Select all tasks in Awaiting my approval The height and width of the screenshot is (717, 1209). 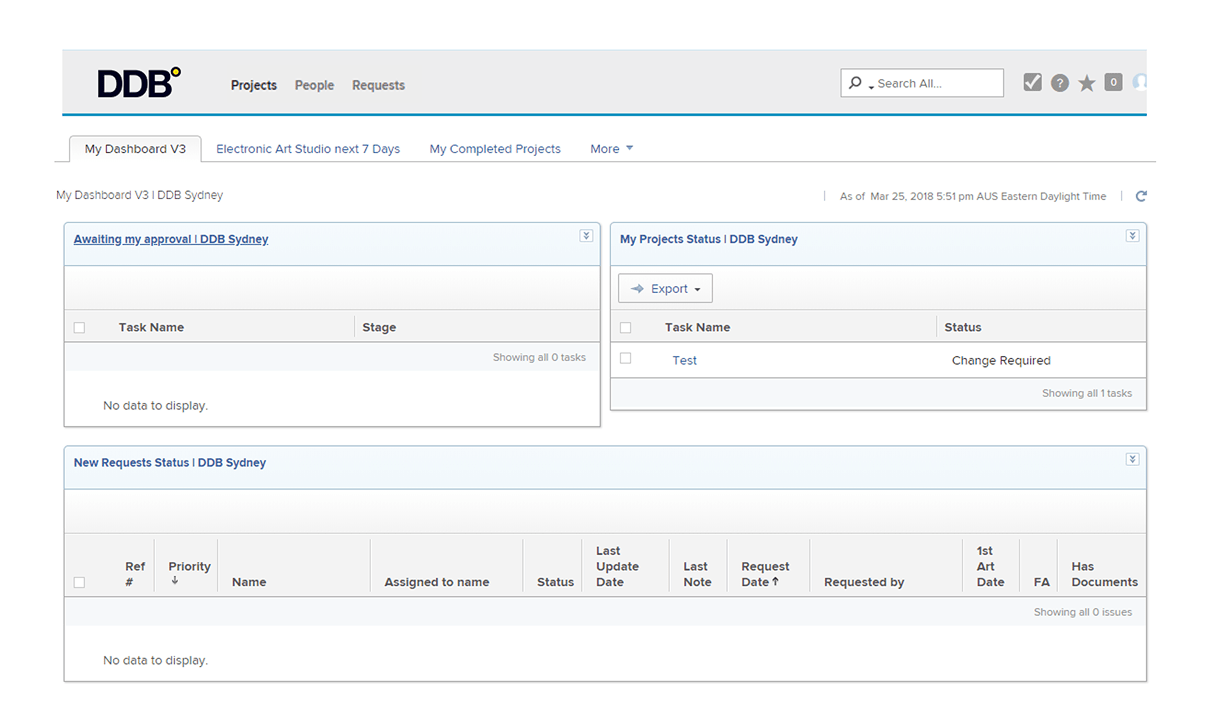[80, 328]
